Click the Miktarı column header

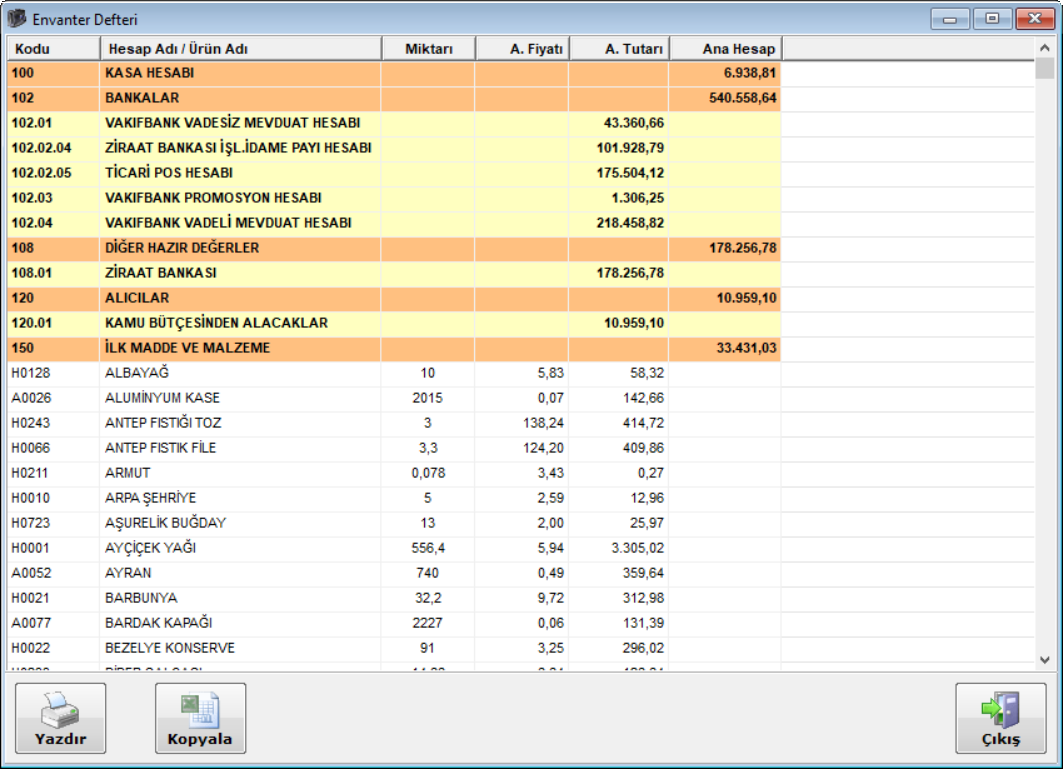(x=428, y=49)
